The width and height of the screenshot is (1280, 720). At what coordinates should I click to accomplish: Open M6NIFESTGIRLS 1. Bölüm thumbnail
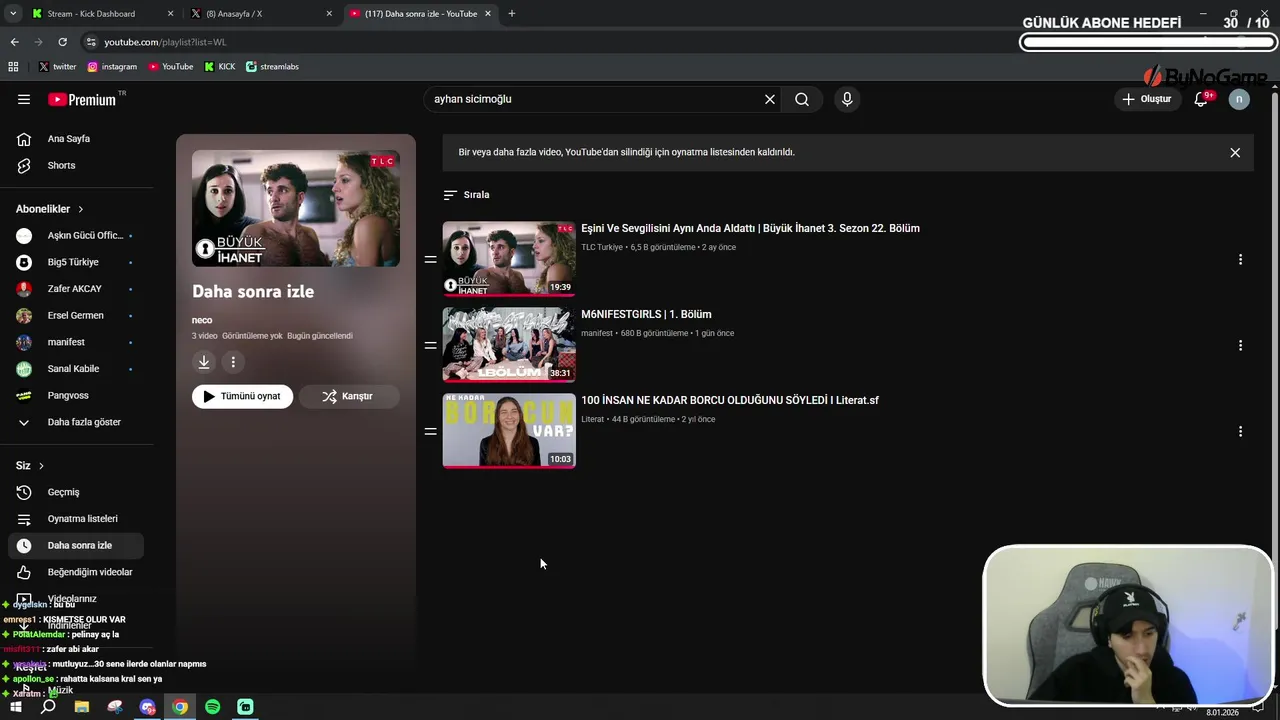pos(509,345)
